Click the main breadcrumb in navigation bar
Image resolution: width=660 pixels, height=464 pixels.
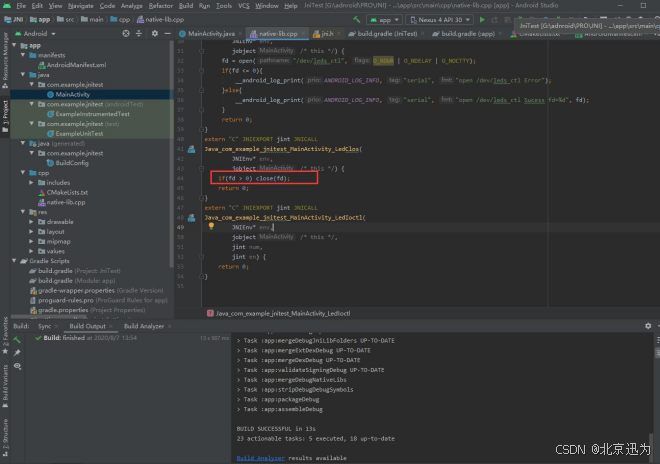[x=92, y=19]
